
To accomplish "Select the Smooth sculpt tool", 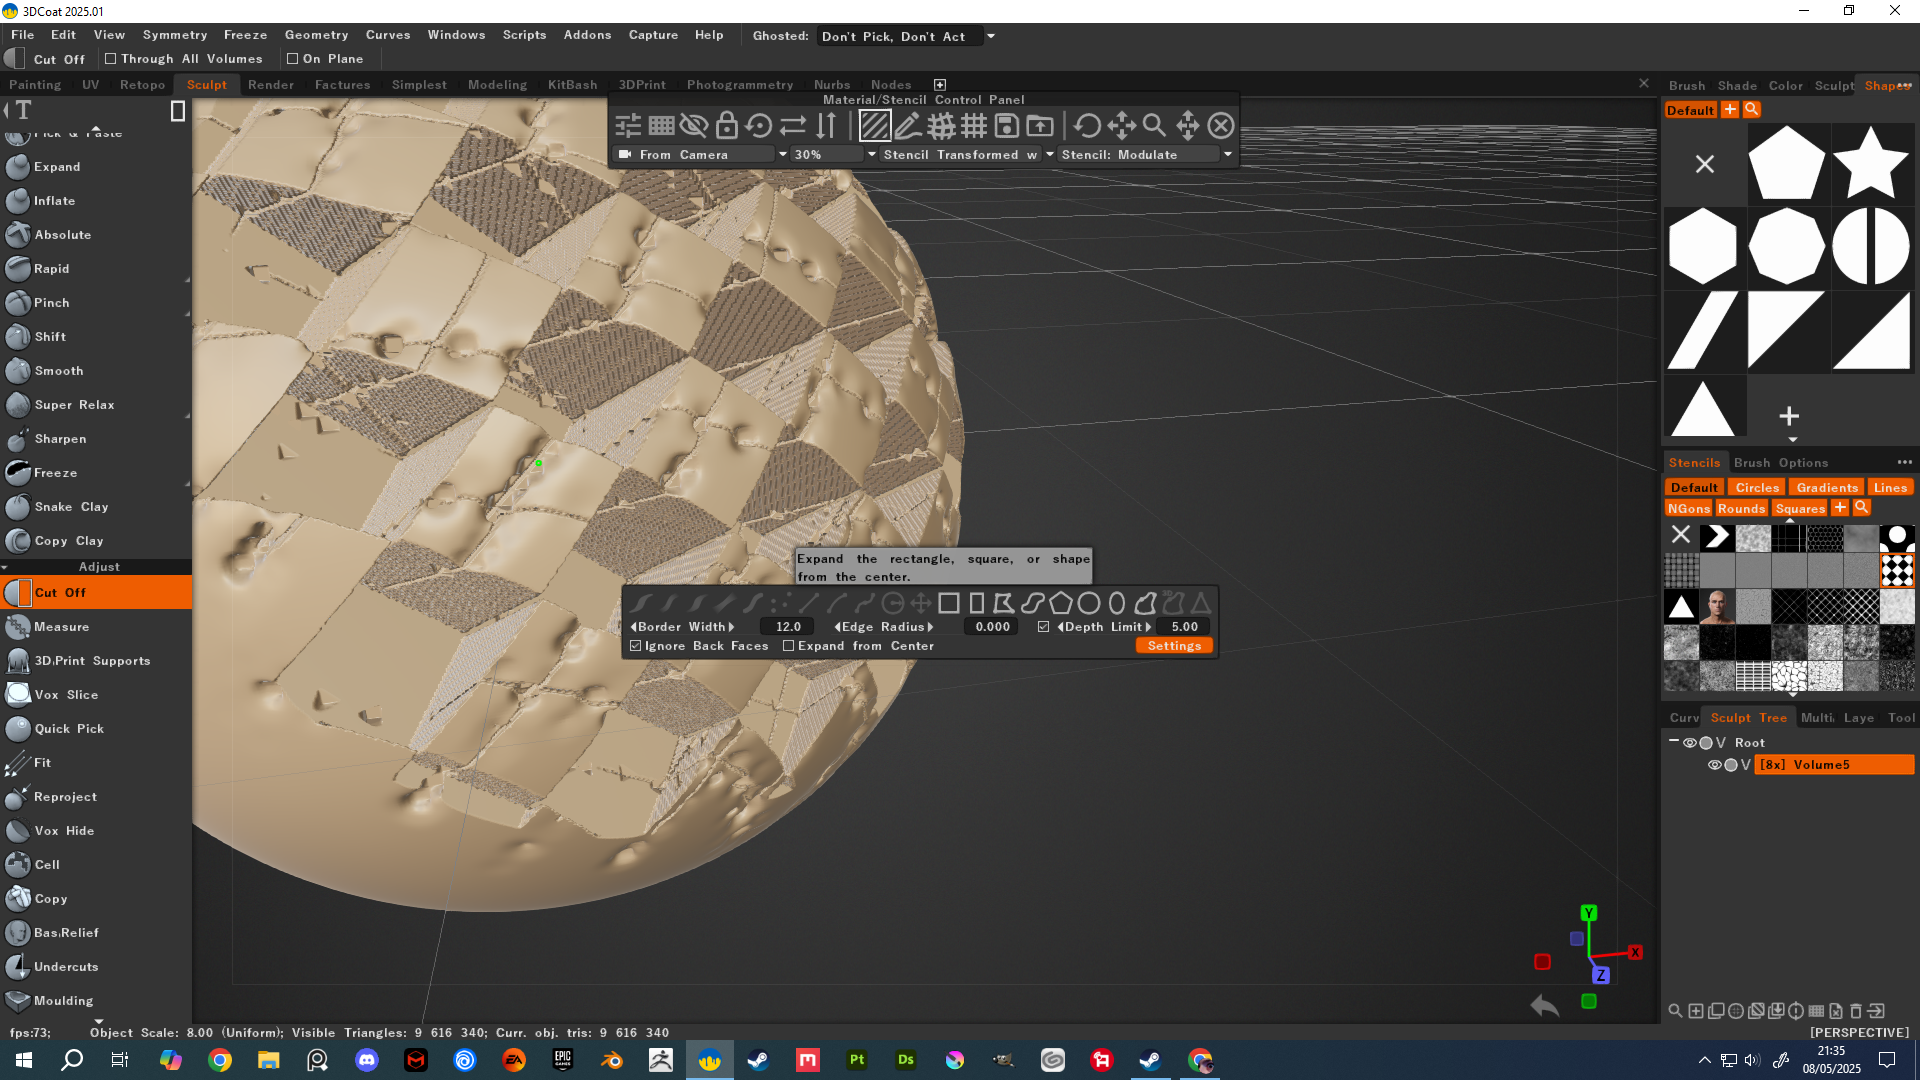I will [x=59, y=371].
